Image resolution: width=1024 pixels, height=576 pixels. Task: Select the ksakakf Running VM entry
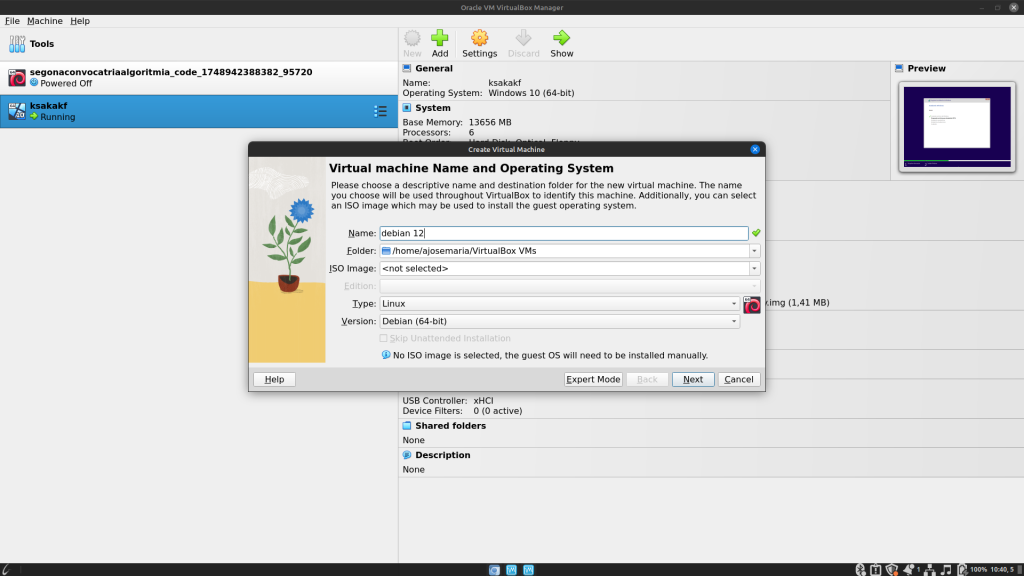click(199, 111)
